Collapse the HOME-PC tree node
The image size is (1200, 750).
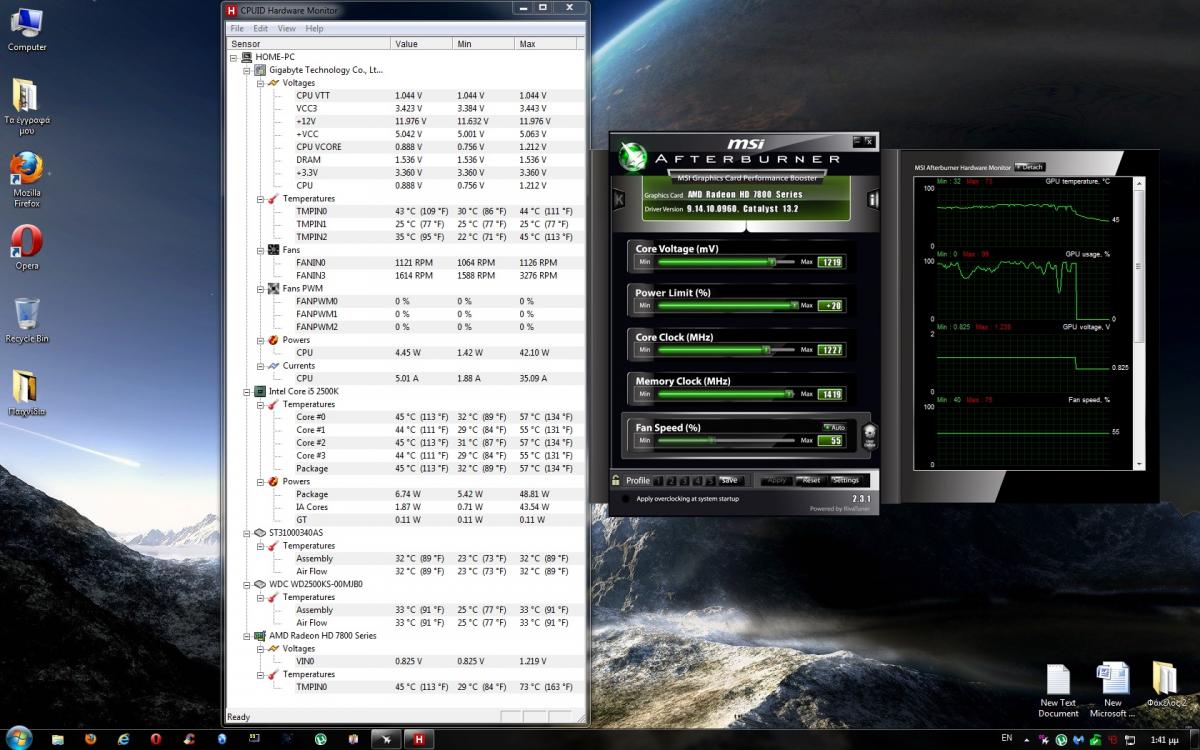pos(234,57)
